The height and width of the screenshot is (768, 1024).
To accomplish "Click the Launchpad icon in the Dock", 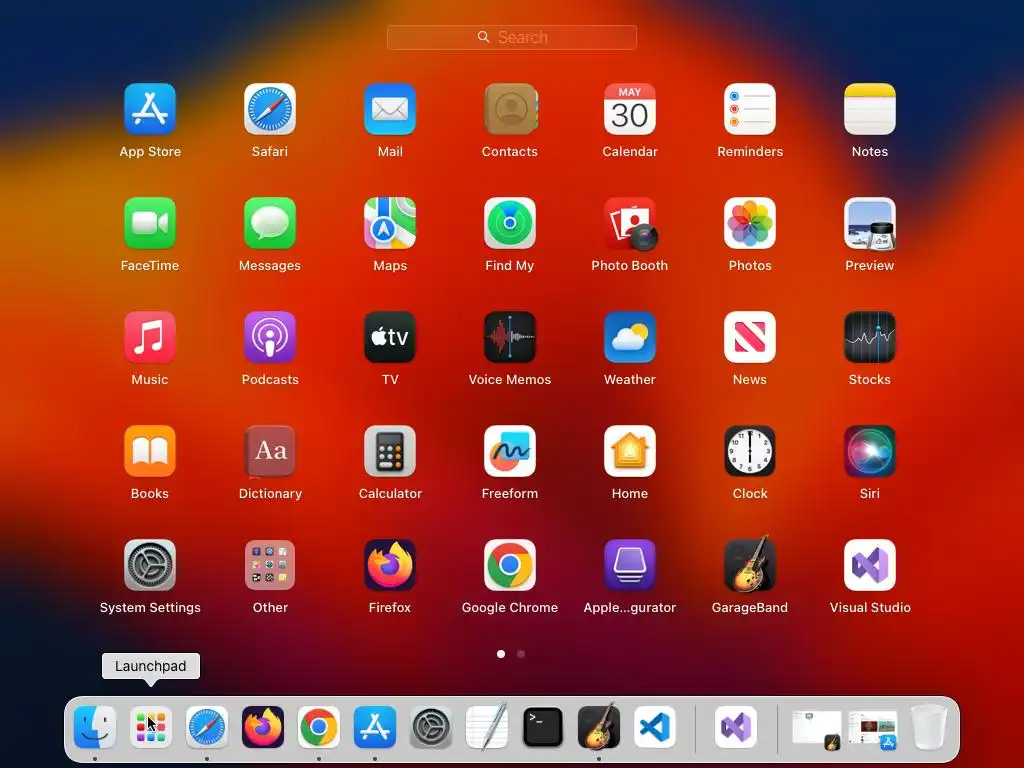I will (x=151, y=727).
